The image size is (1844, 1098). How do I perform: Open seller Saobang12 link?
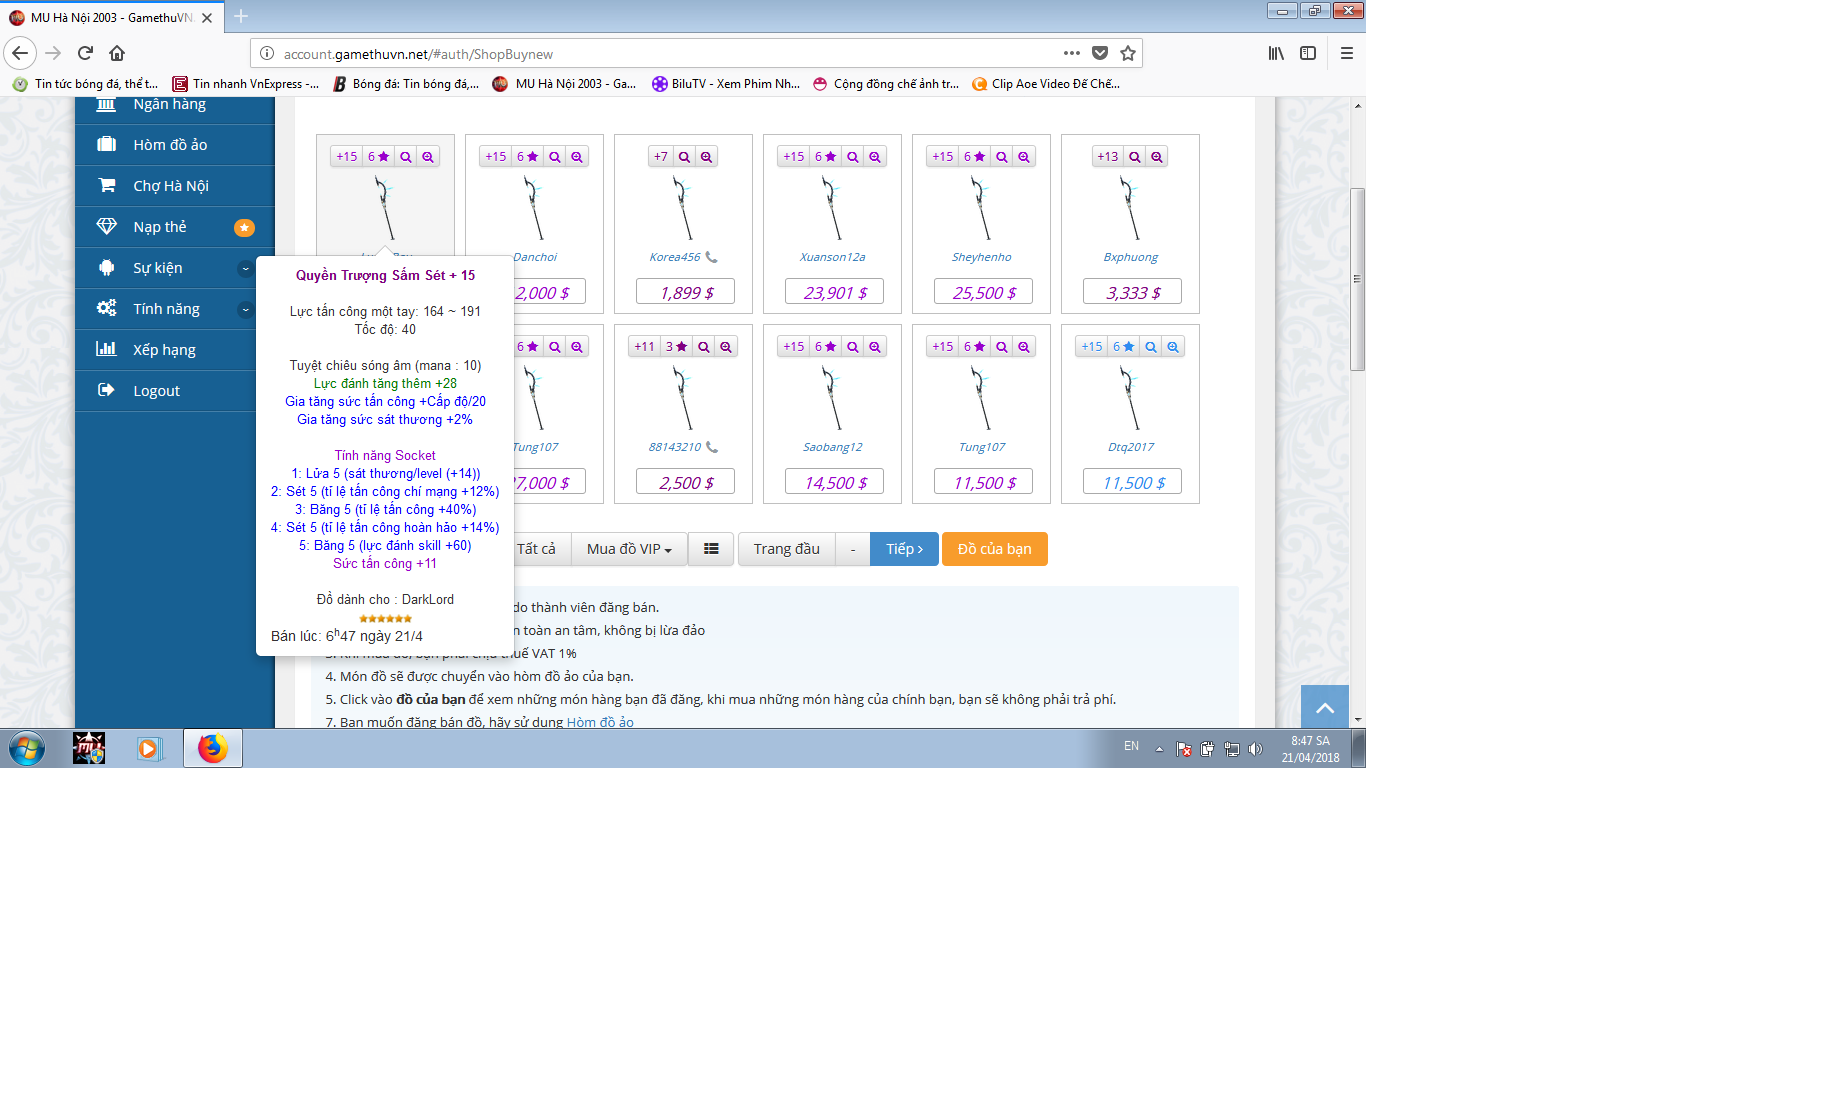(x=832, y=447)
